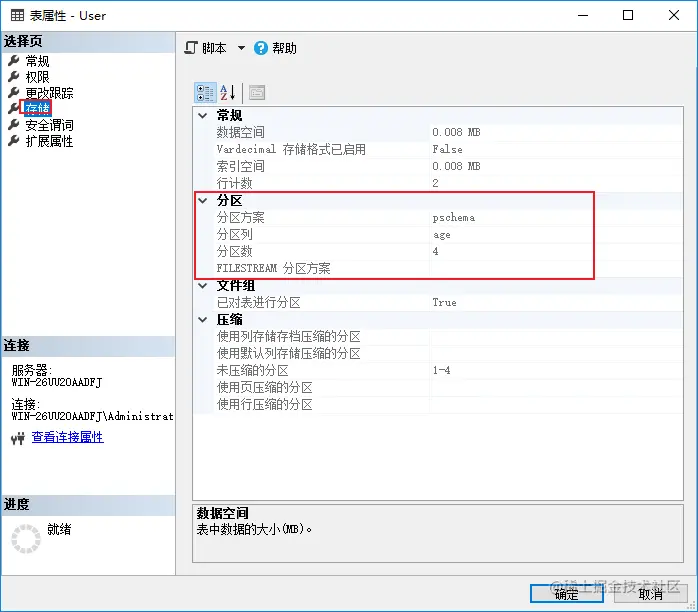This screenshot has height=612, width=698.
Task: Sort properties alphabetically with the A-Z icon
Action: [x=227, y=93]
